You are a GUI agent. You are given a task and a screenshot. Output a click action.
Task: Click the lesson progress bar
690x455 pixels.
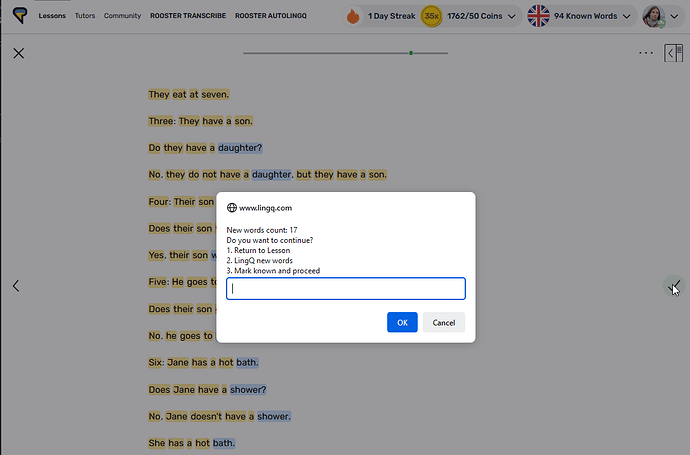click(x=345, y=53)
